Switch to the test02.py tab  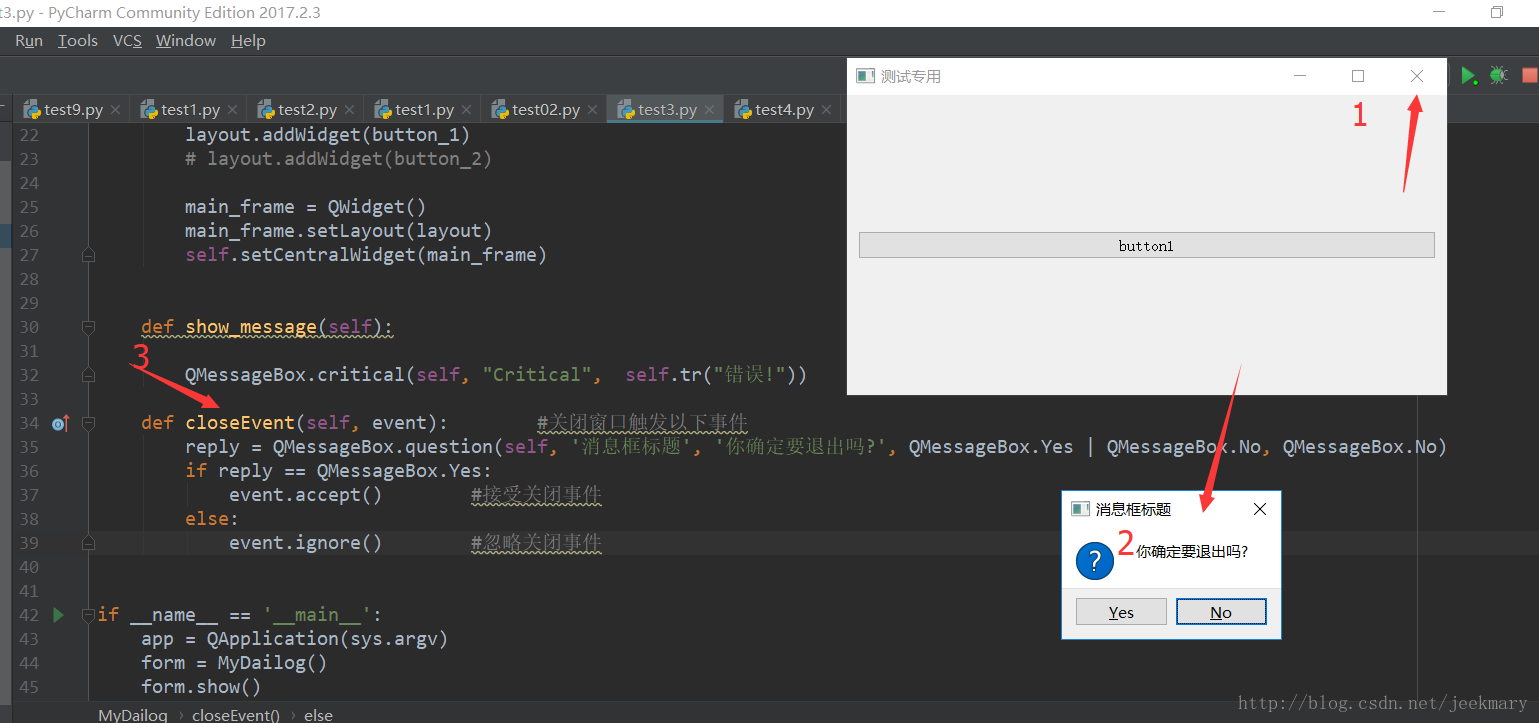click(x=545, y=110)
